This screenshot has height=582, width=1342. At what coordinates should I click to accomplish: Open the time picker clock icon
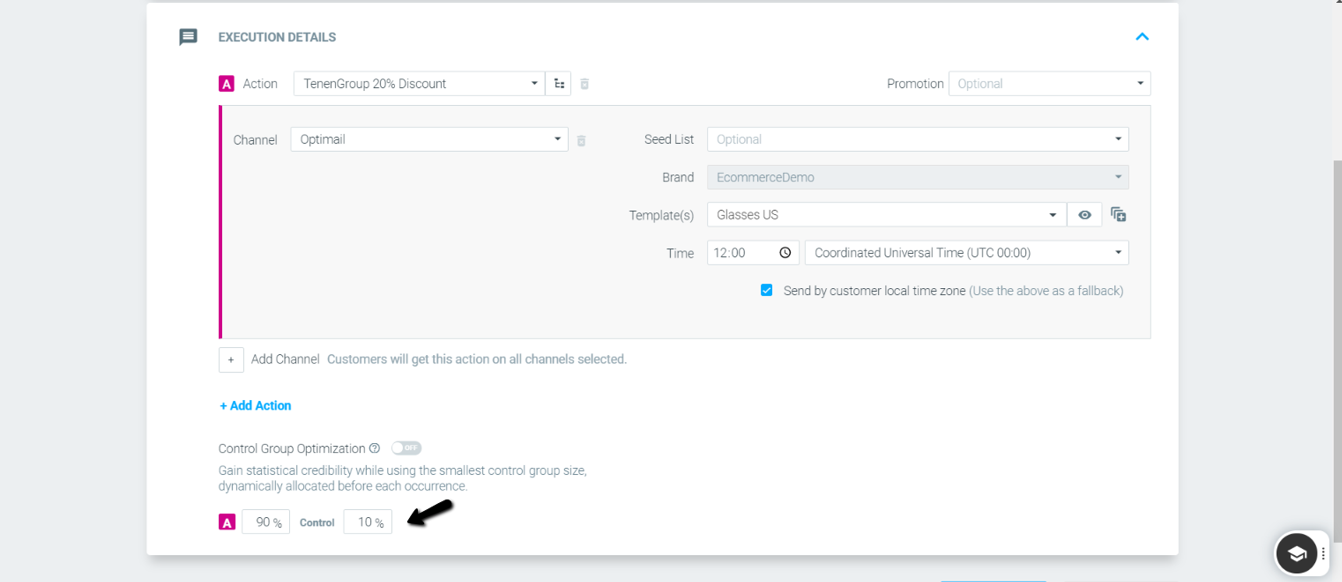click(785, 253)
